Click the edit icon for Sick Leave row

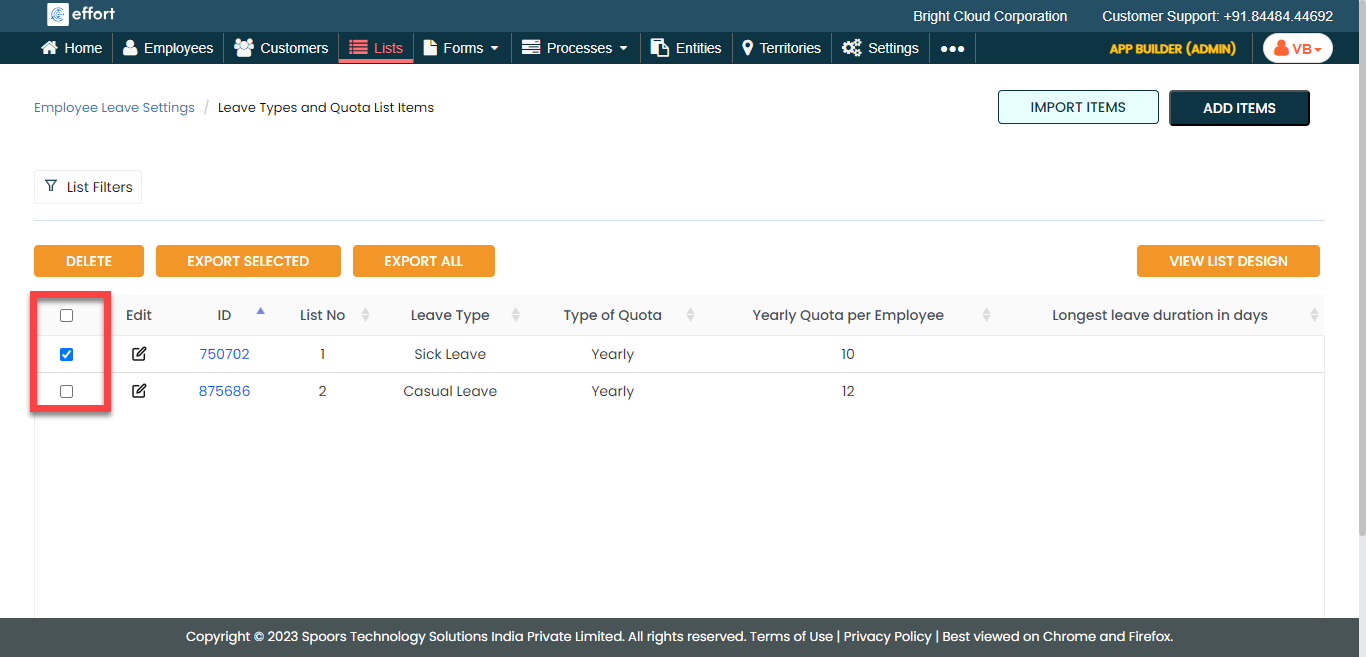tap(139, 354)
